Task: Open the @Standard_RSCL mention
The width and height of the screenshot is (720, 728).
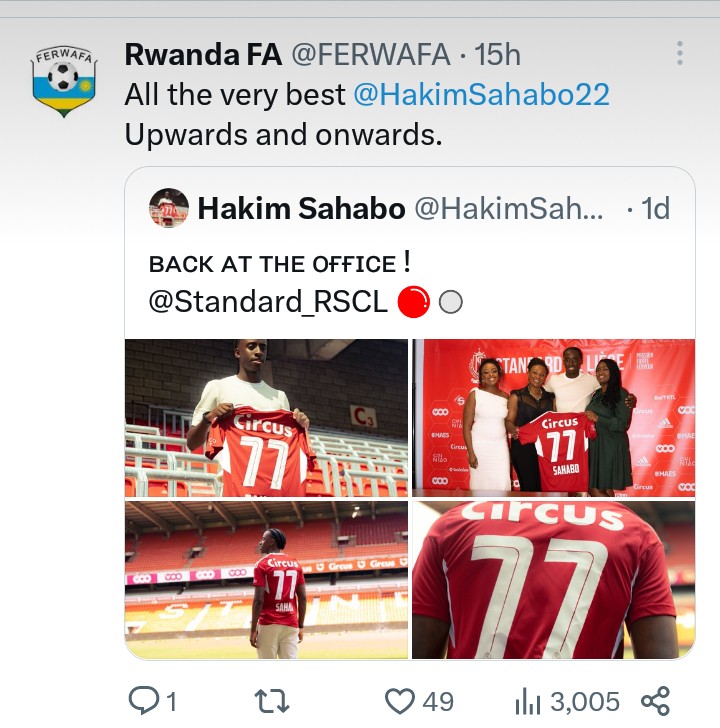Action: 268,301
